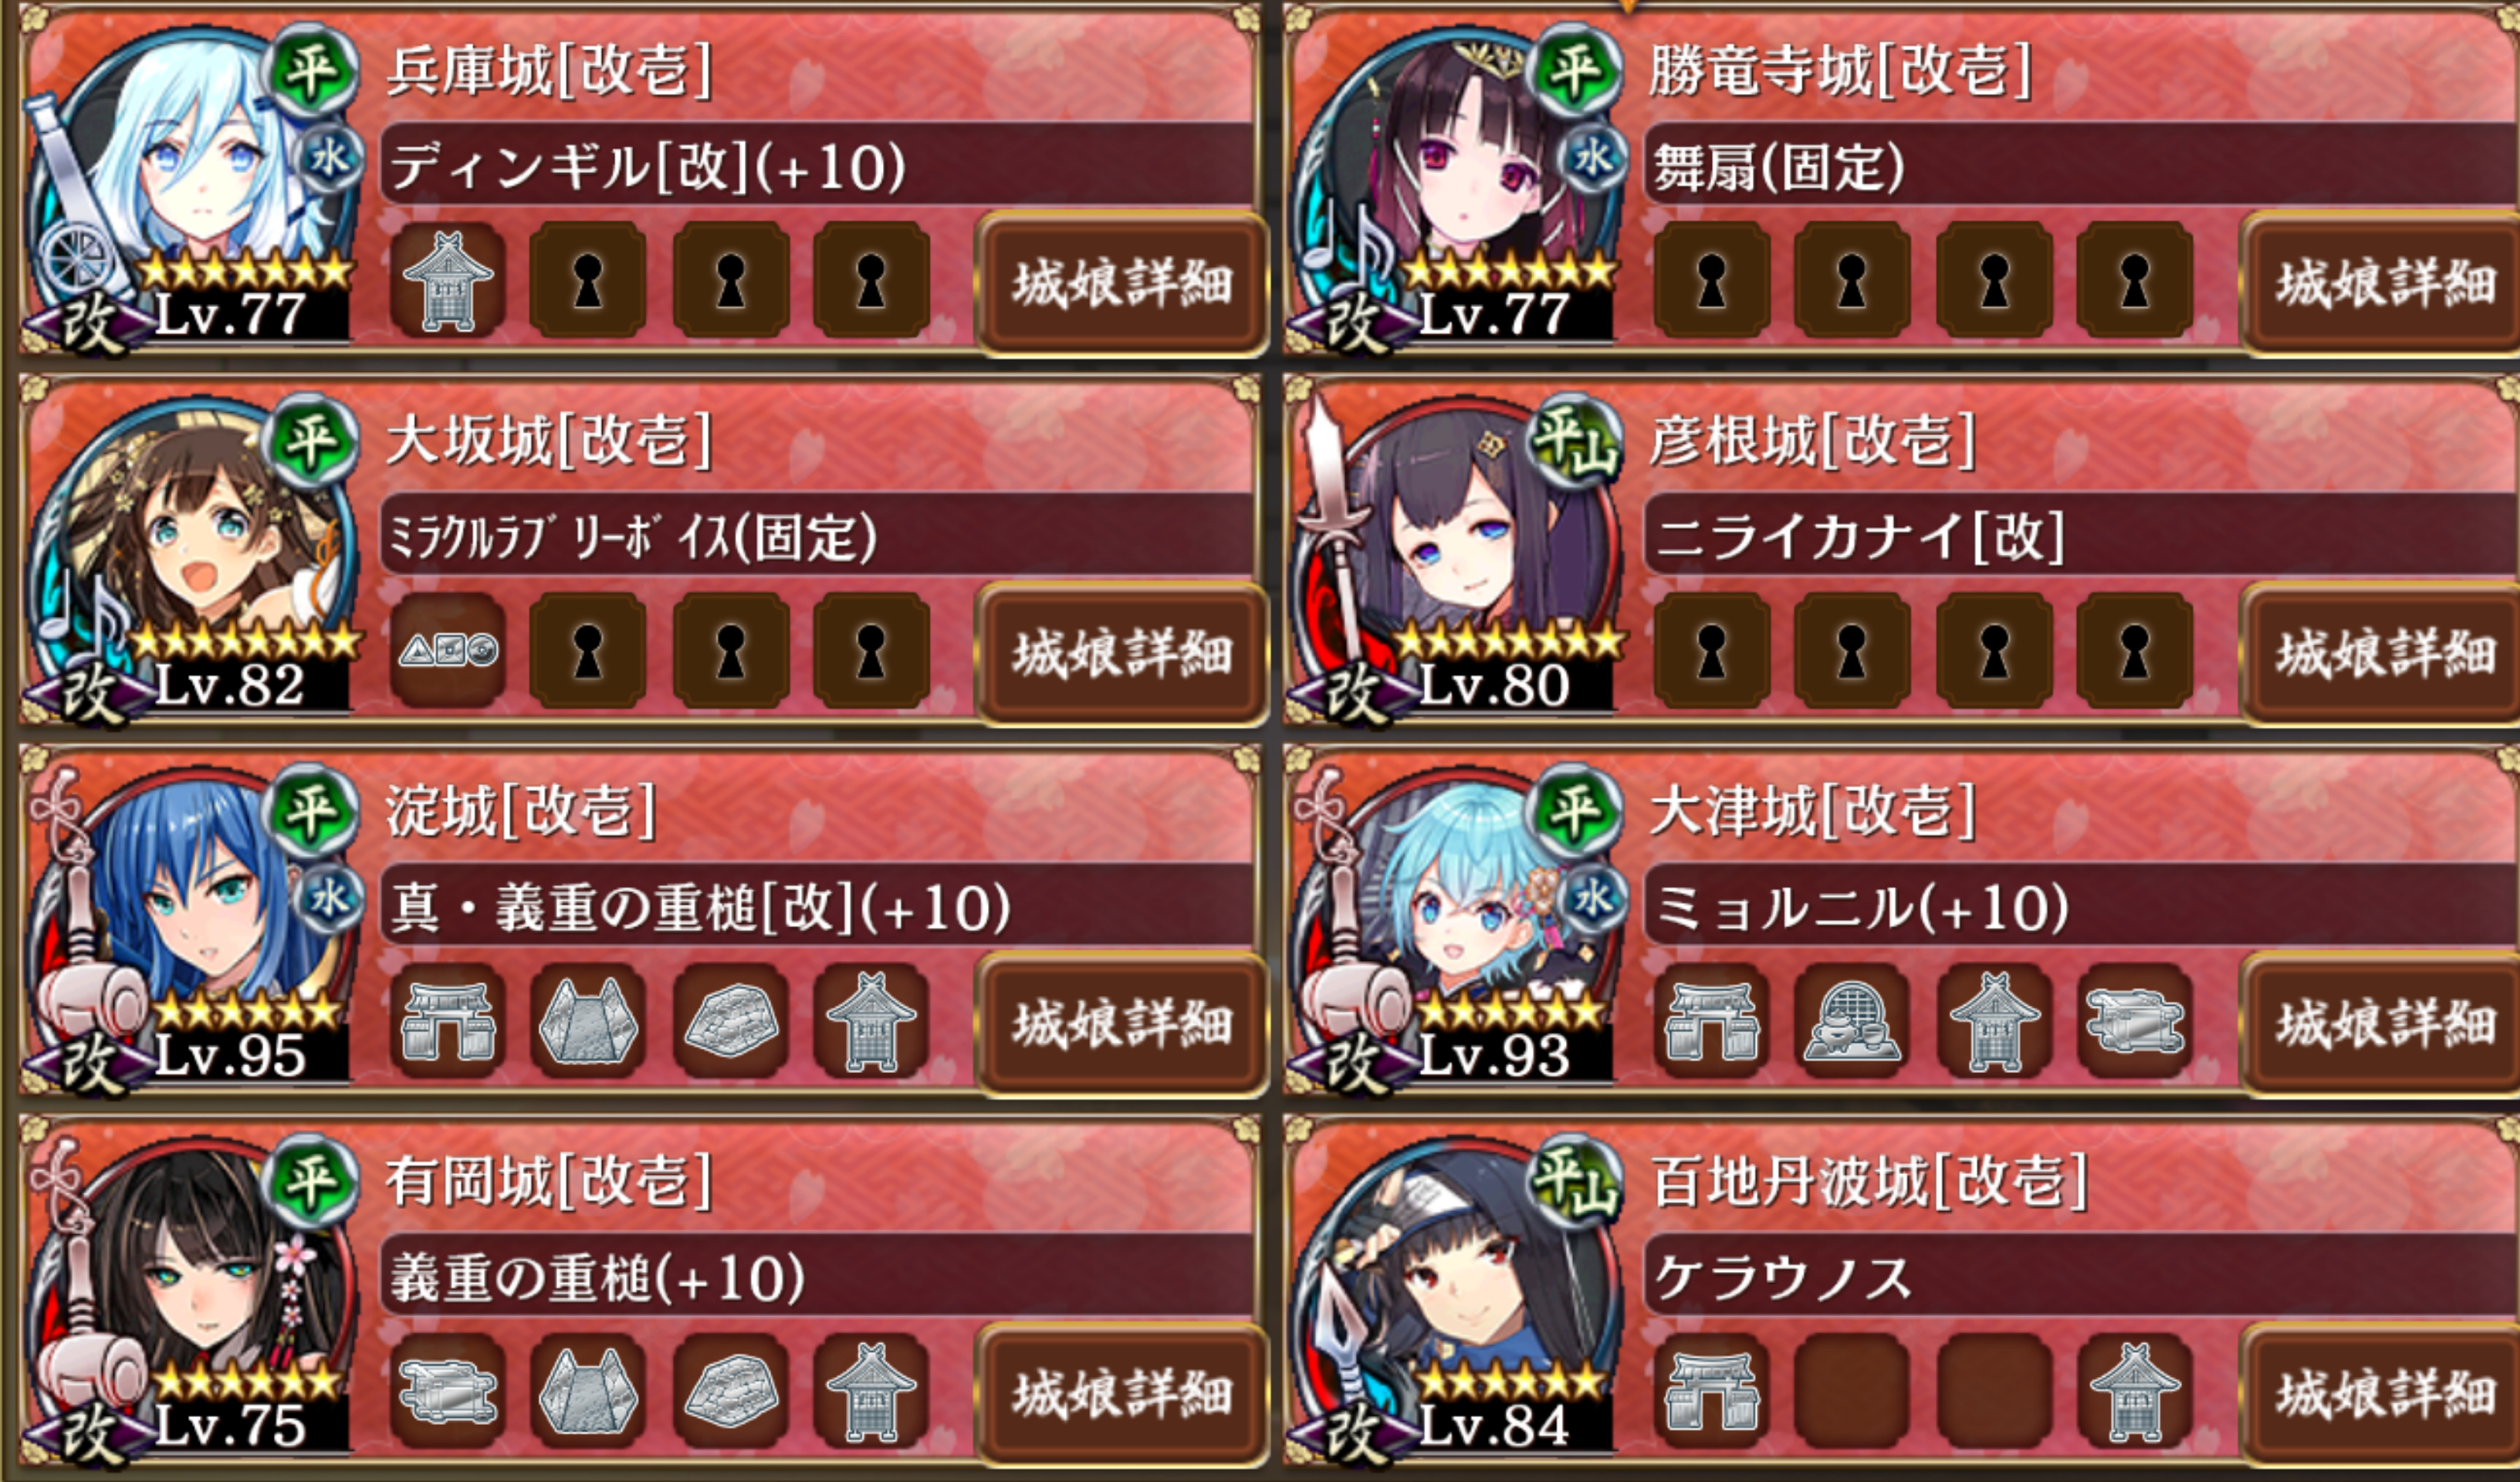The width and height of the screenshot is (2520, 1482).
Task: Click weapon field ミョルニル(+10)
Action: [x=2081, y=904]
